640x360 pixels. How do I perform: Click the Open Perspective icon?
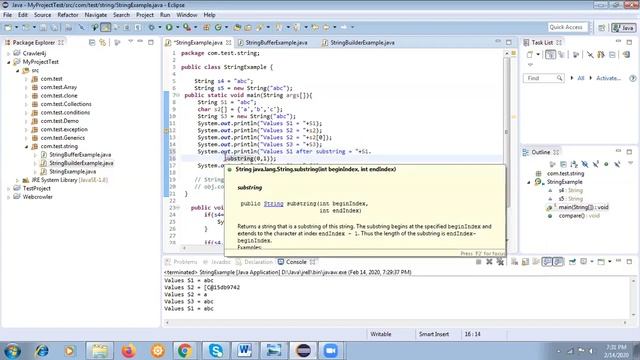coord(602,27)
